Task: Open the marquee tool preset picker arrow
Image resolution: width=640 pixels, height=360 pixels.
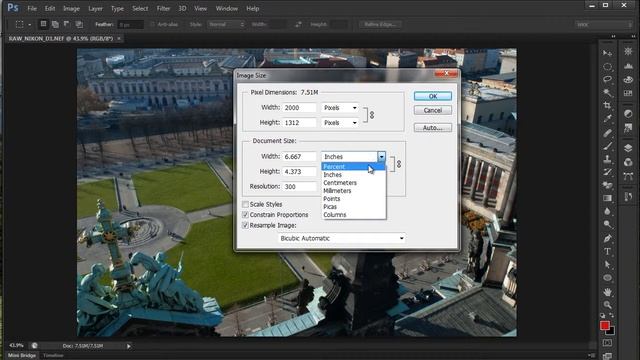Action: [x=29, y=25]
